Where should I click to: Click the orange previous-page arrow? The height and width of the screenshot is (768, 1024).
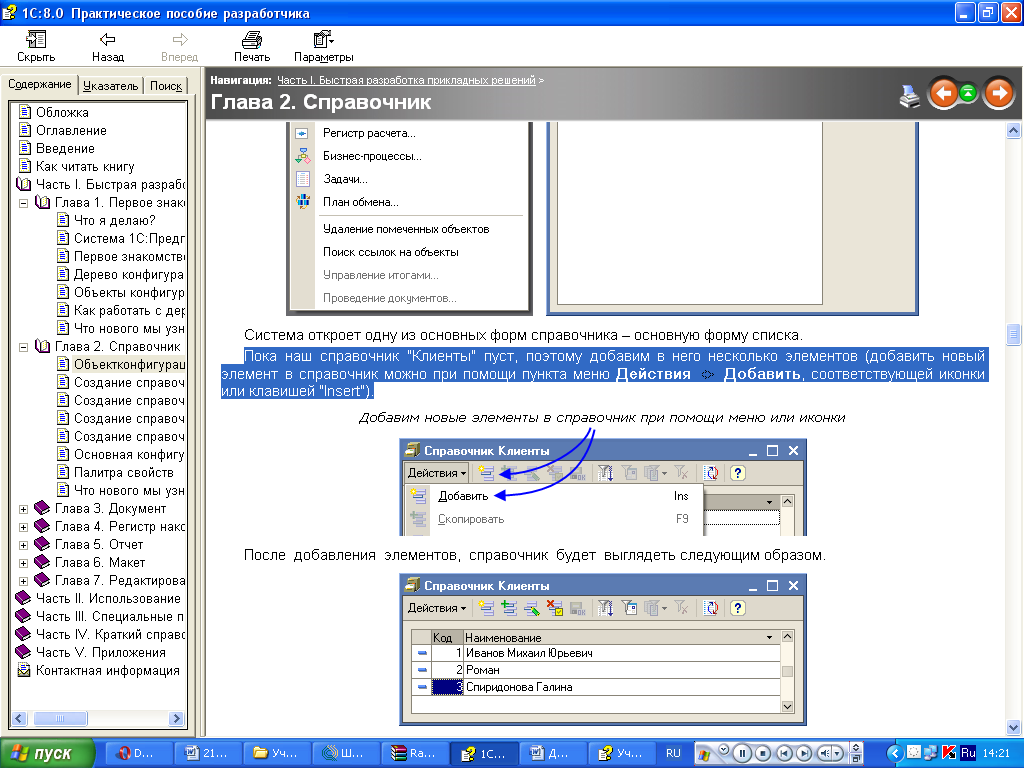(942, 93)
